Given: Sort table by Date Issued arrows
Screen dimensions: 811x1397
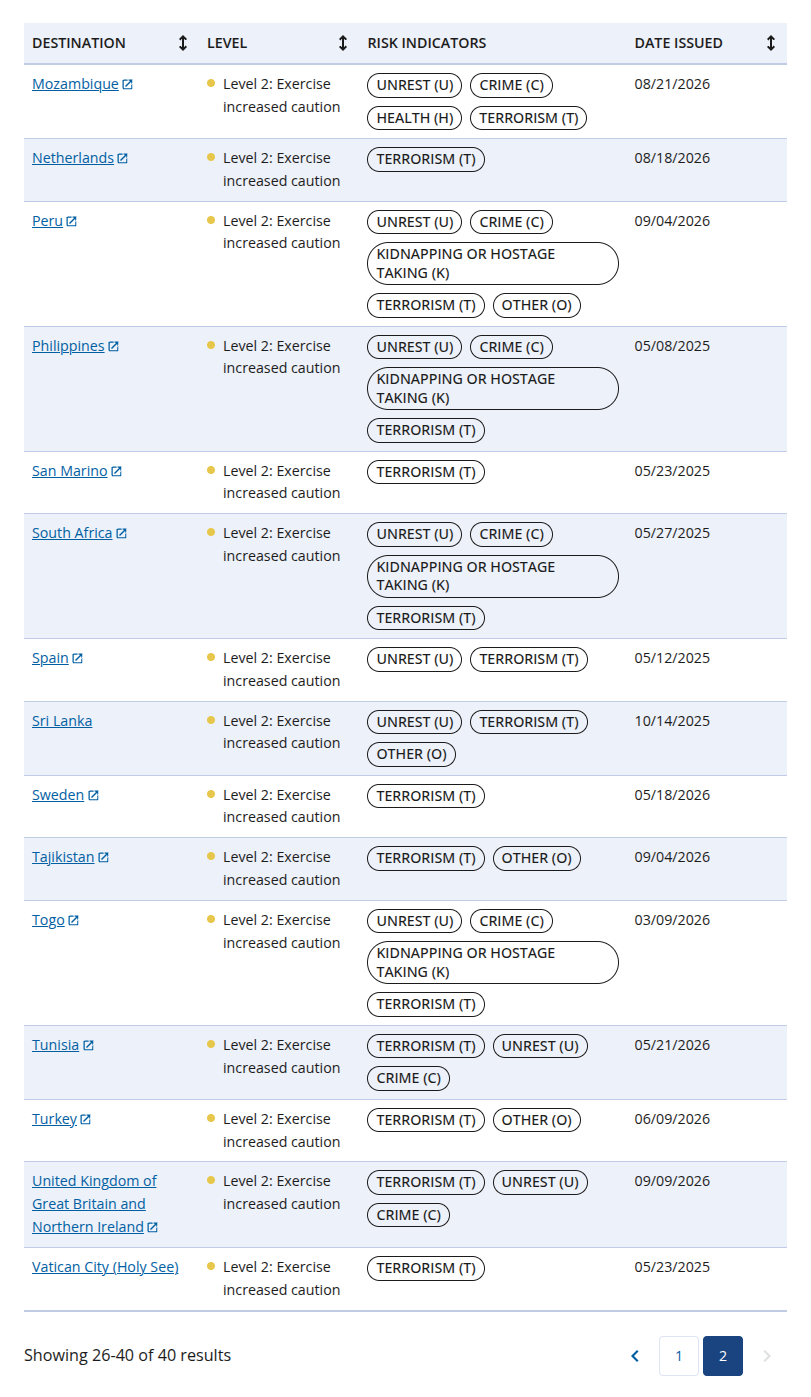Looking at the screenshot, I should (x=771, y=43).
